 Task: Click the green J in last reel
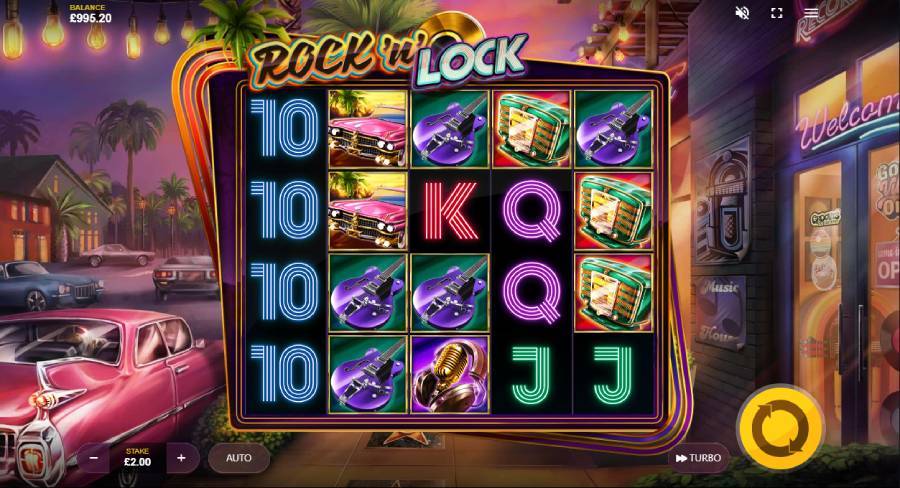(614, 374)
